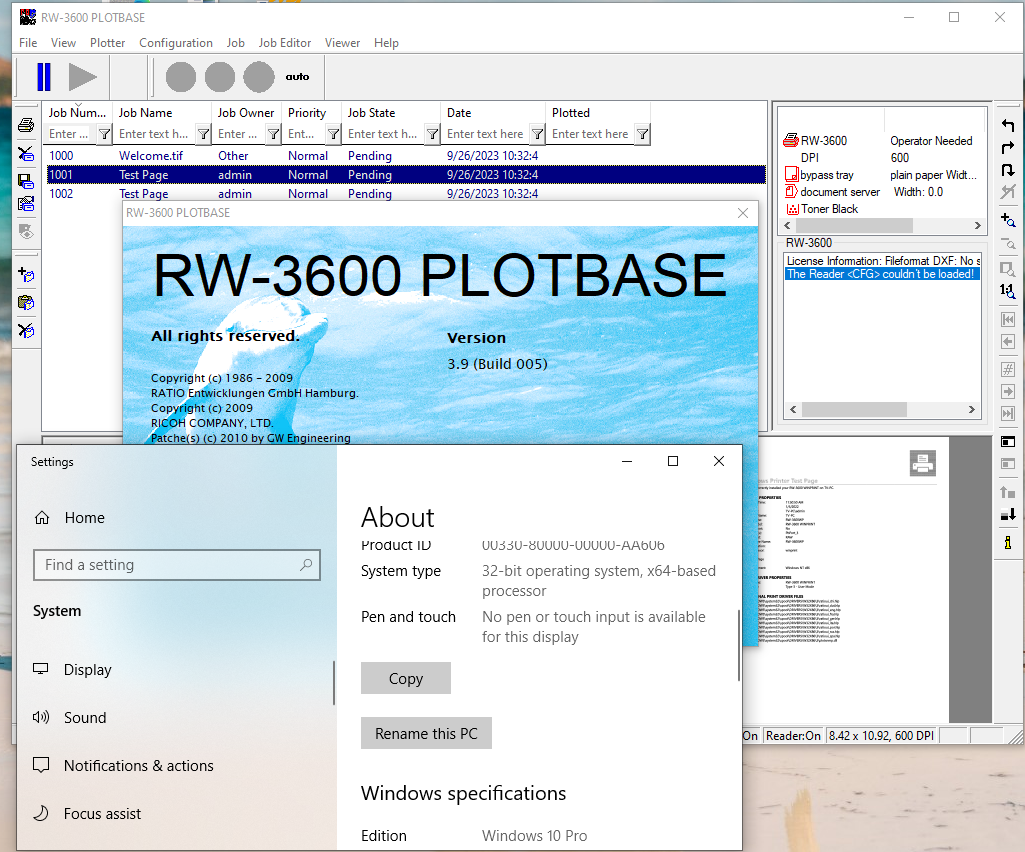Click the gray play arrow in toolbar
Screen dimensions: 1025x852
point(82,77)
